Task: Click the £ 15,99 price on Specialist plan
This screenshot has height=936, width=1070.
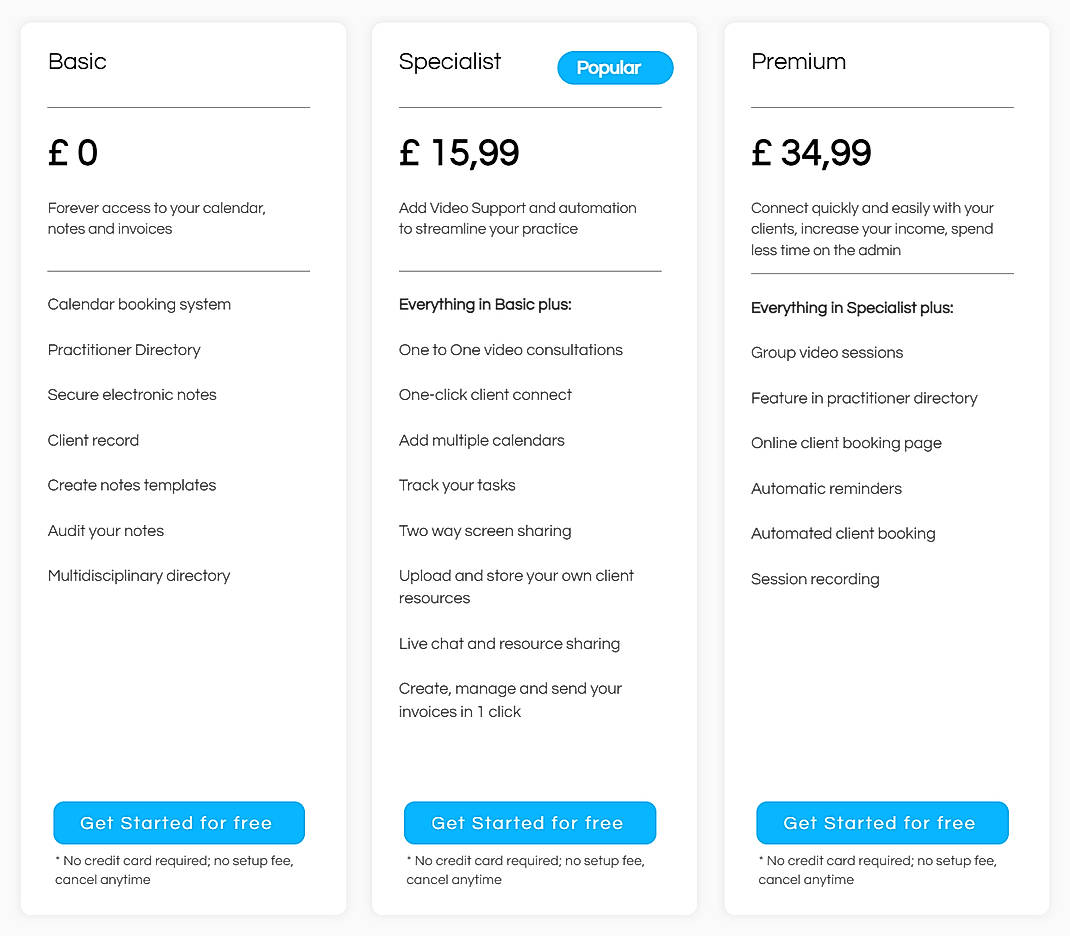Action: pyautogui.click(x=460, y=152)
